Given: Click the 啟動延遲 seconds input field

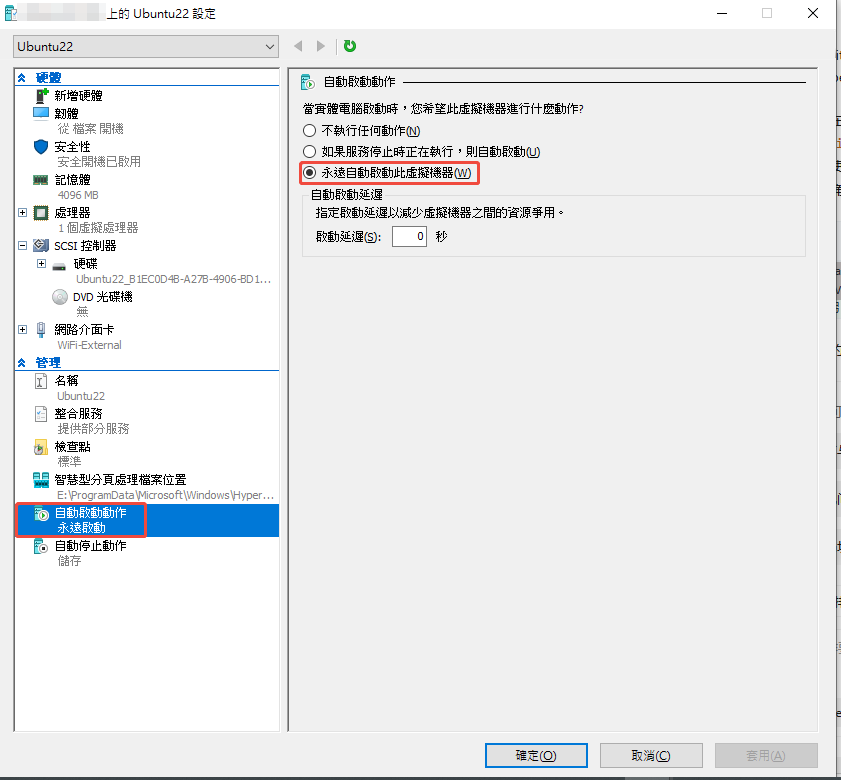Looking at the screenshot, I should coord(409,237).
